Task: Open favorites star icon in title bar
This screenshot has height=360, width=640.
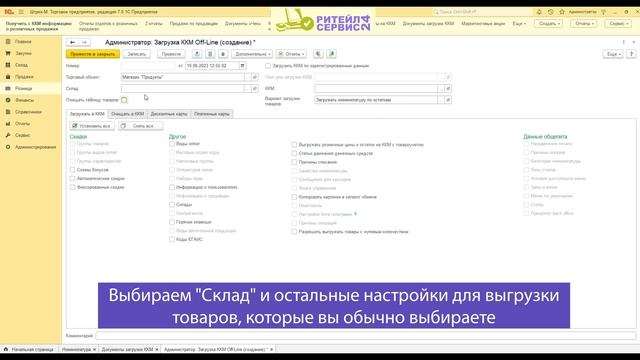Action: coord(562,12)
